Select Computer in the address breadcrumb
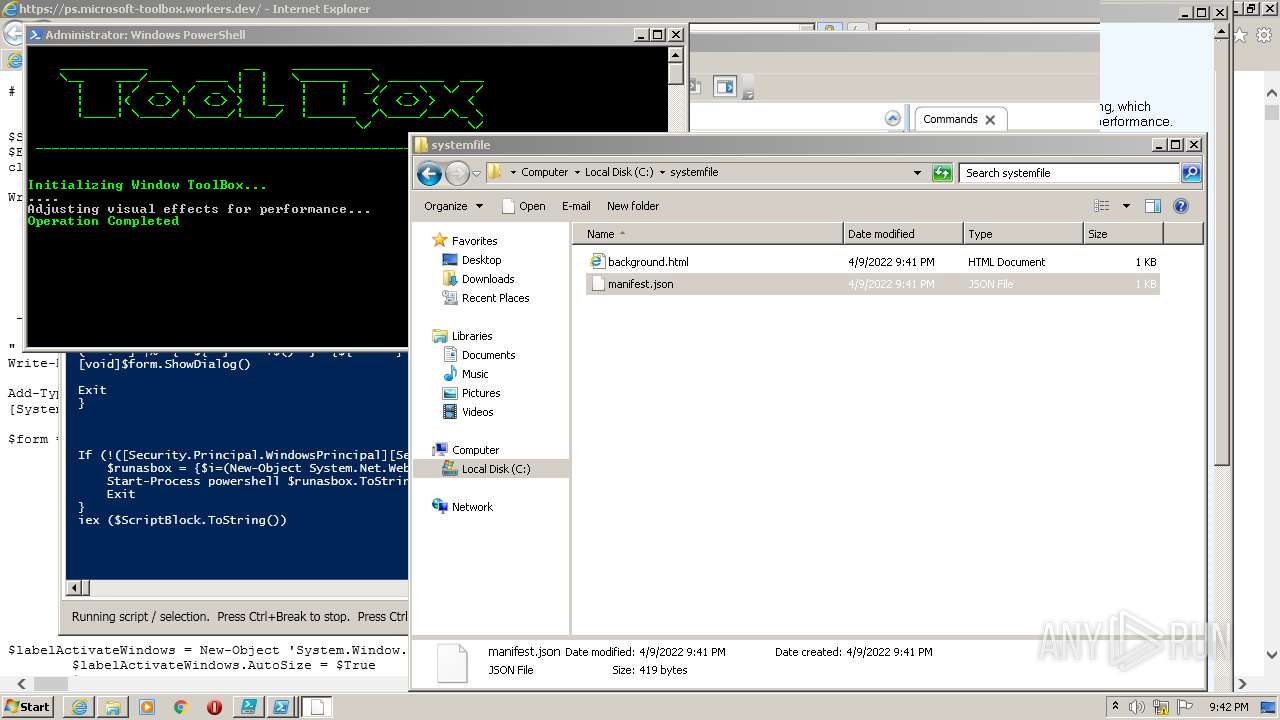 coord(544,172)
